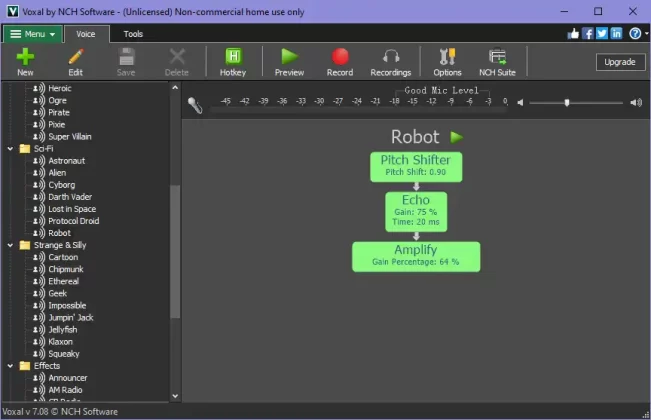
Task: Select the Ogre voice
Action: [57, 100]
